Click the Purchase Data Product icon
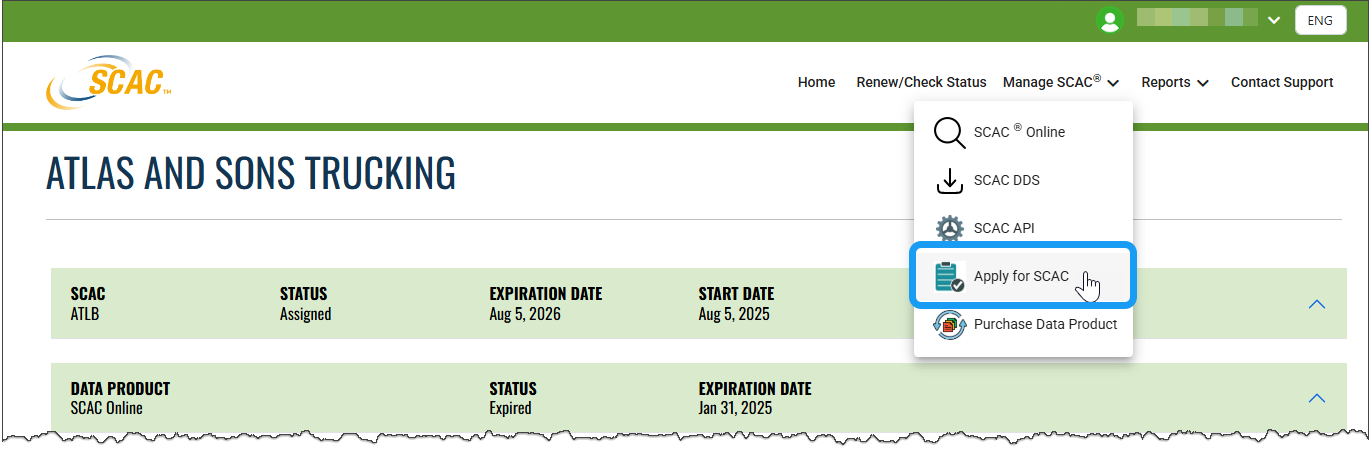This screenshot has width=1372, height=451. click(949, 324)
